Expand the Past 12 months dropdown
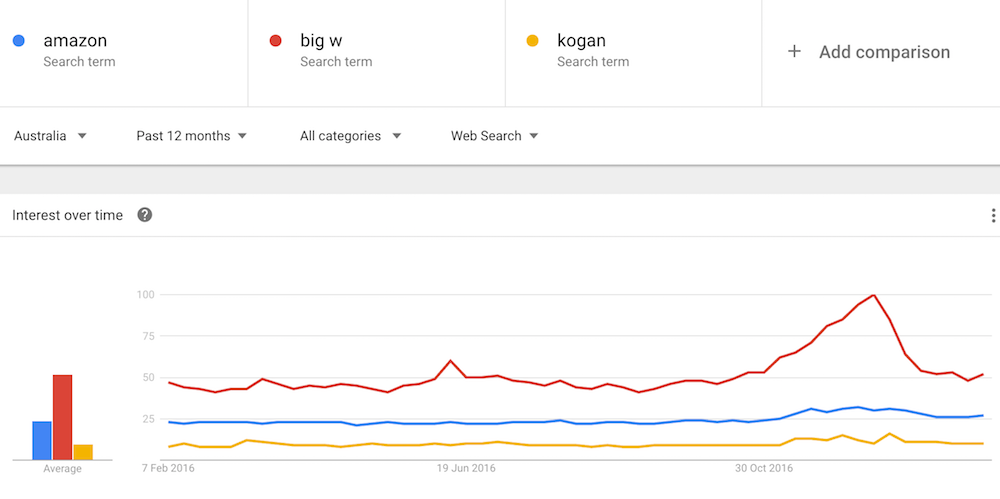This screenshot has height=499, width=1000. [x=191, y=136]
